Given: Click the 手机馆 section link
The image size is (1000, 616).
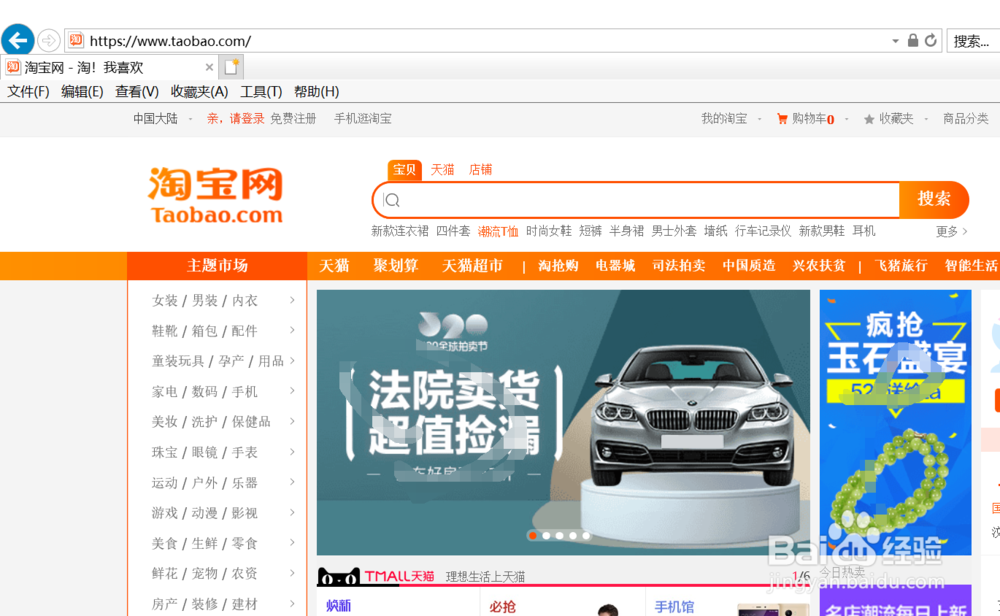Looking at the screenshot, I should (x=673, y=606).
